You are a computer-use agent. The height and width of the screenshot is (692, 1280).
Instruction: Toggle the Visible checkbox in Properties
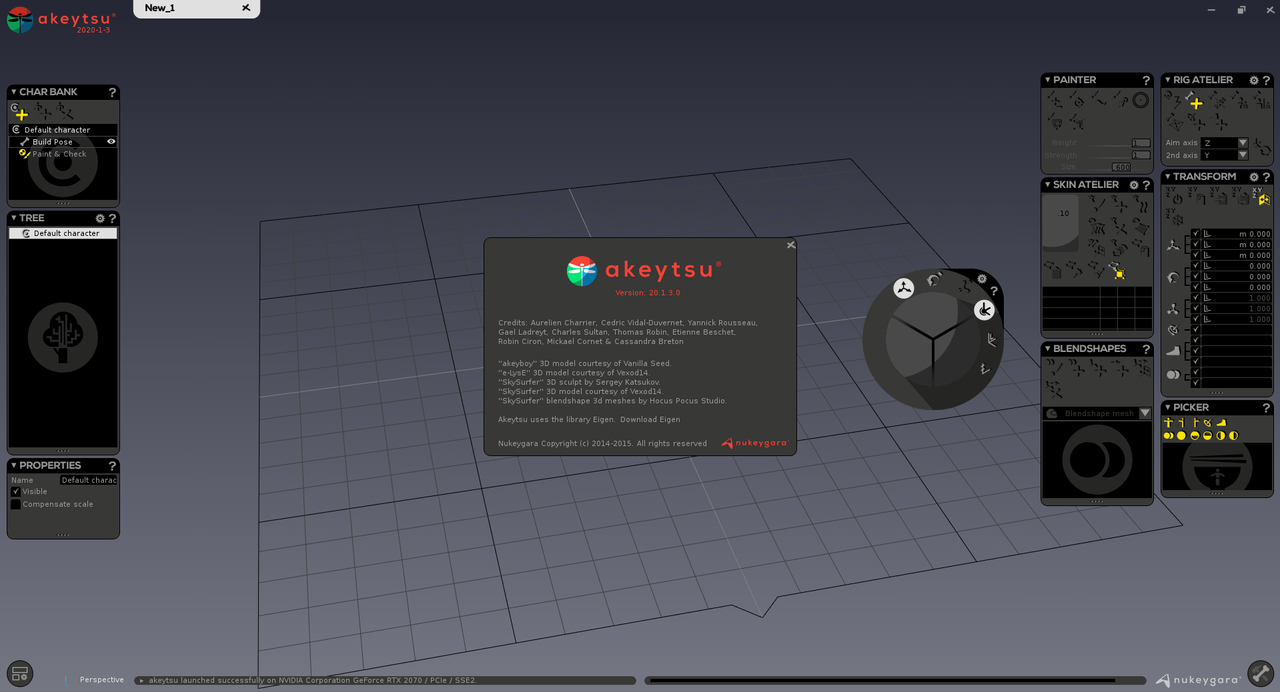(15, 492)
